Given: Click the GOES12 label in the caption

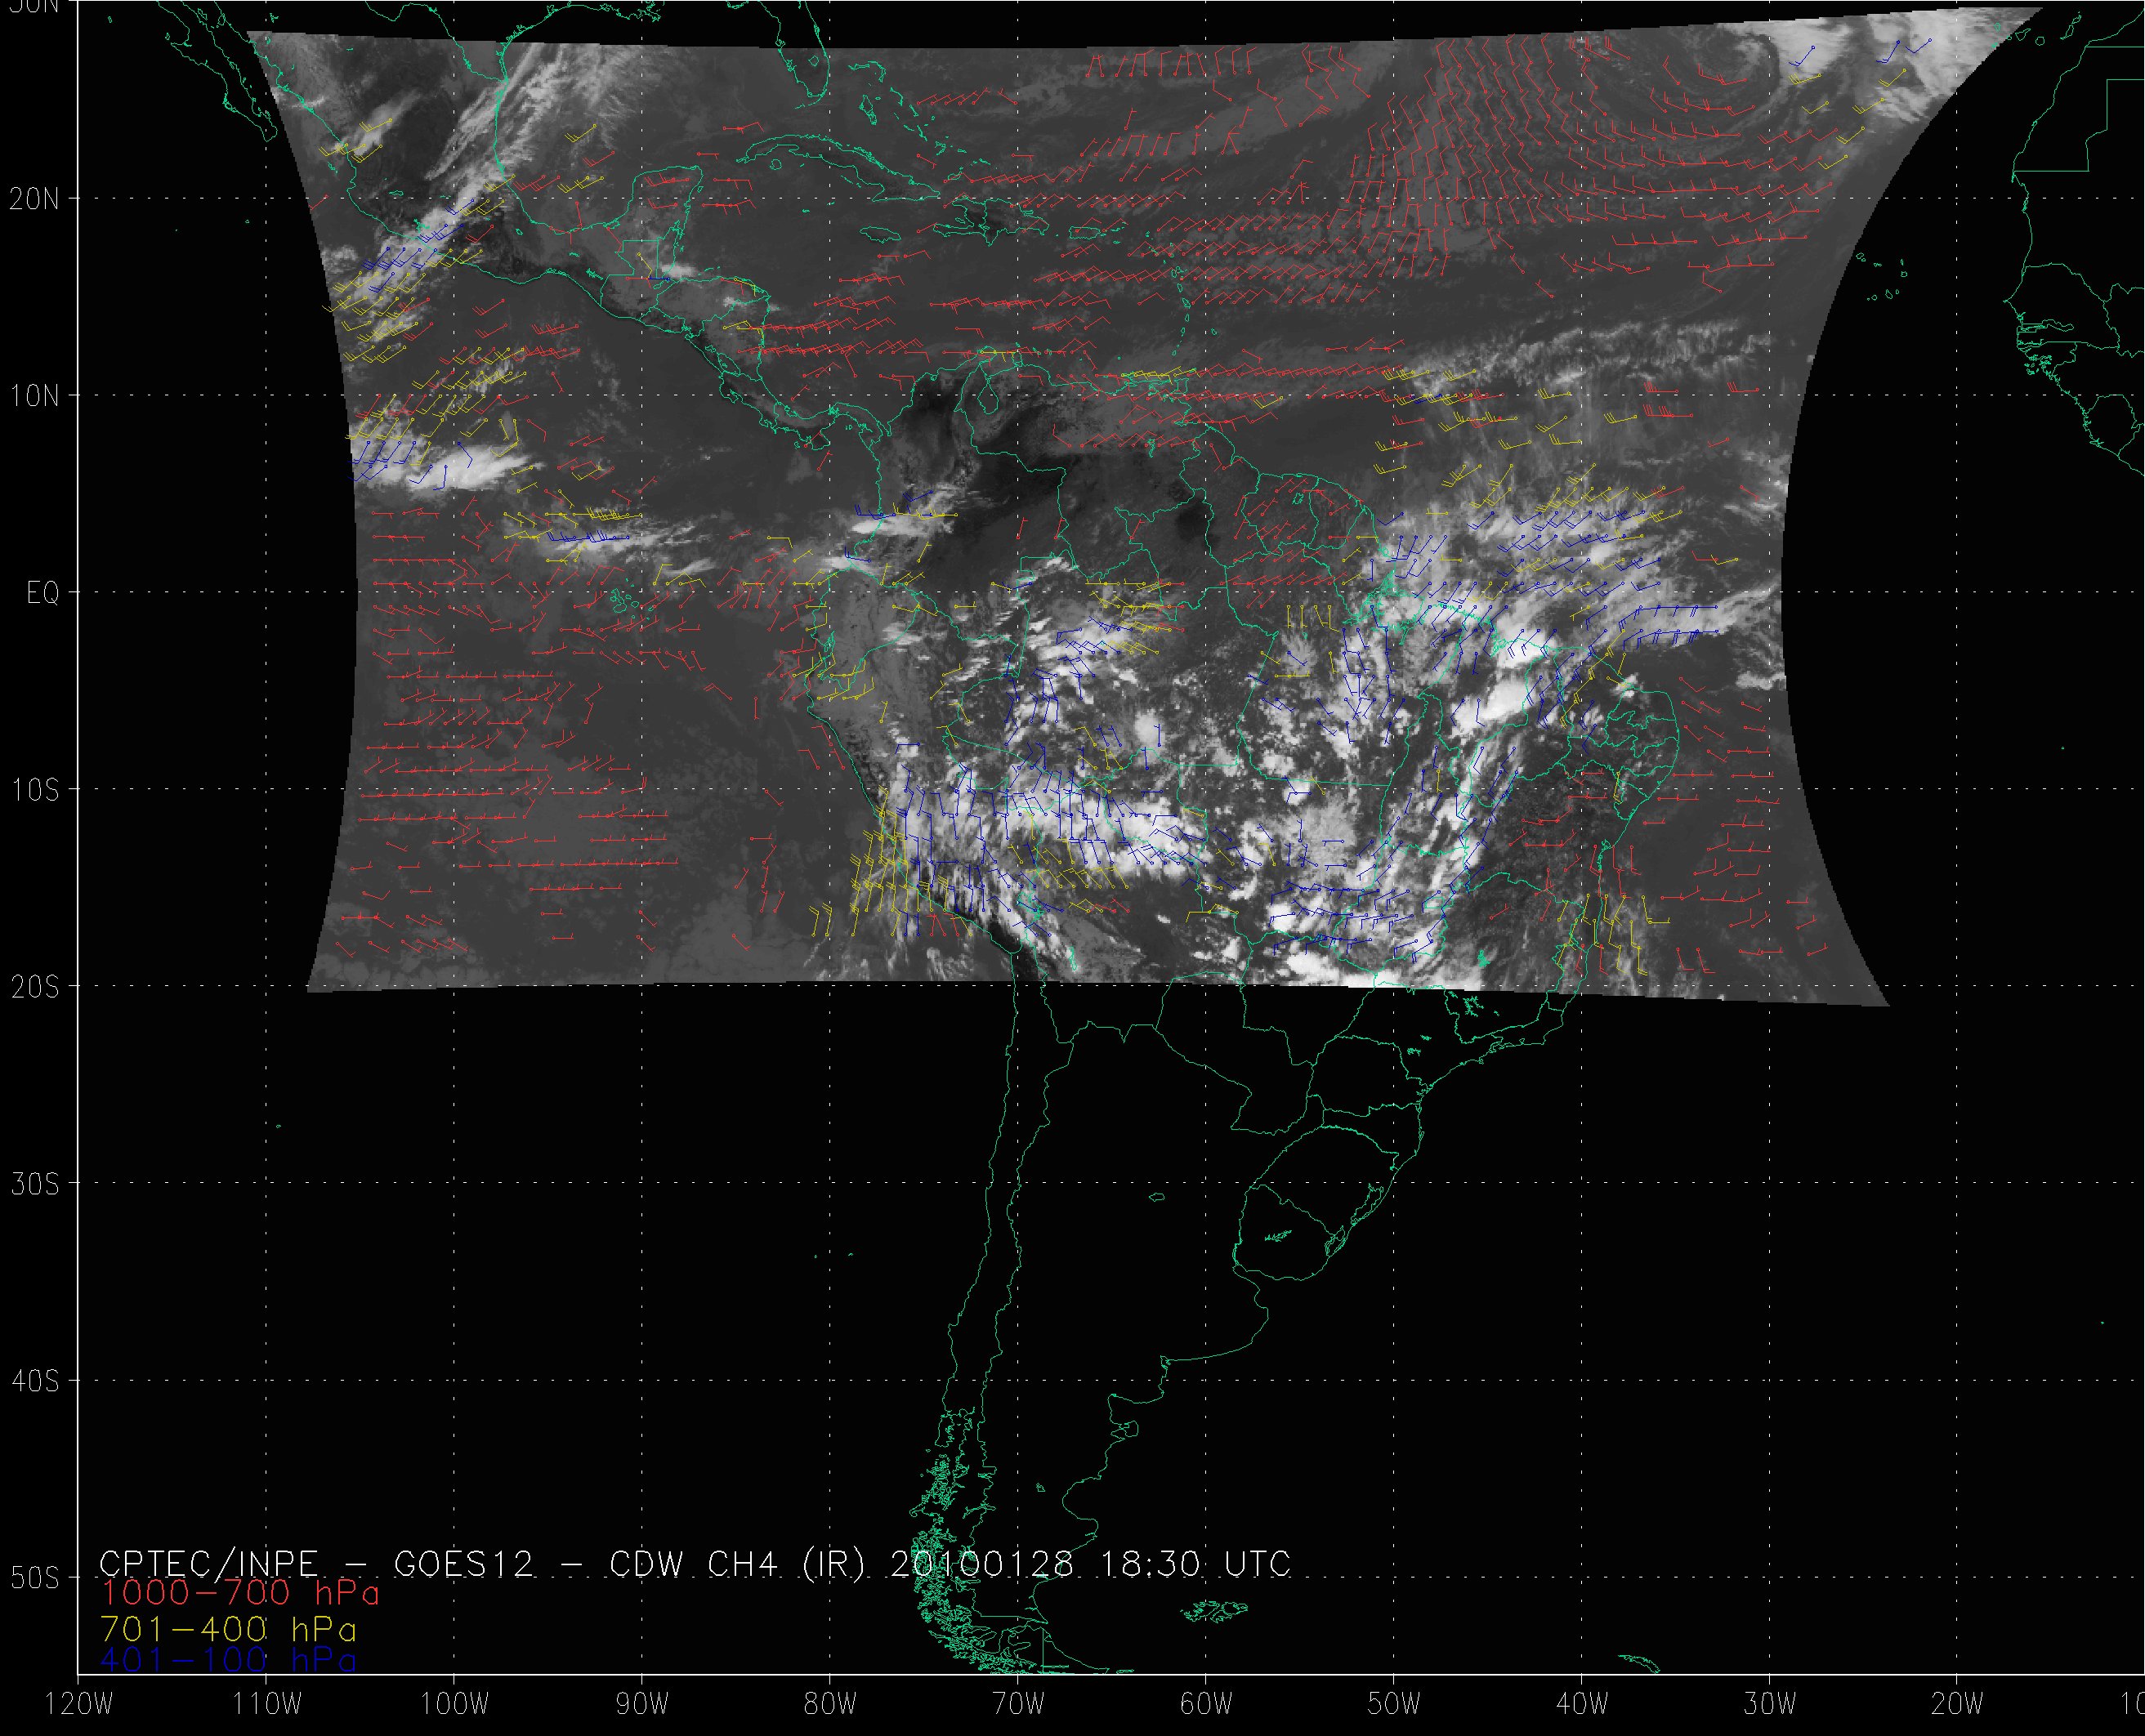Looking at the screenshot, I should click(464, 1563).
